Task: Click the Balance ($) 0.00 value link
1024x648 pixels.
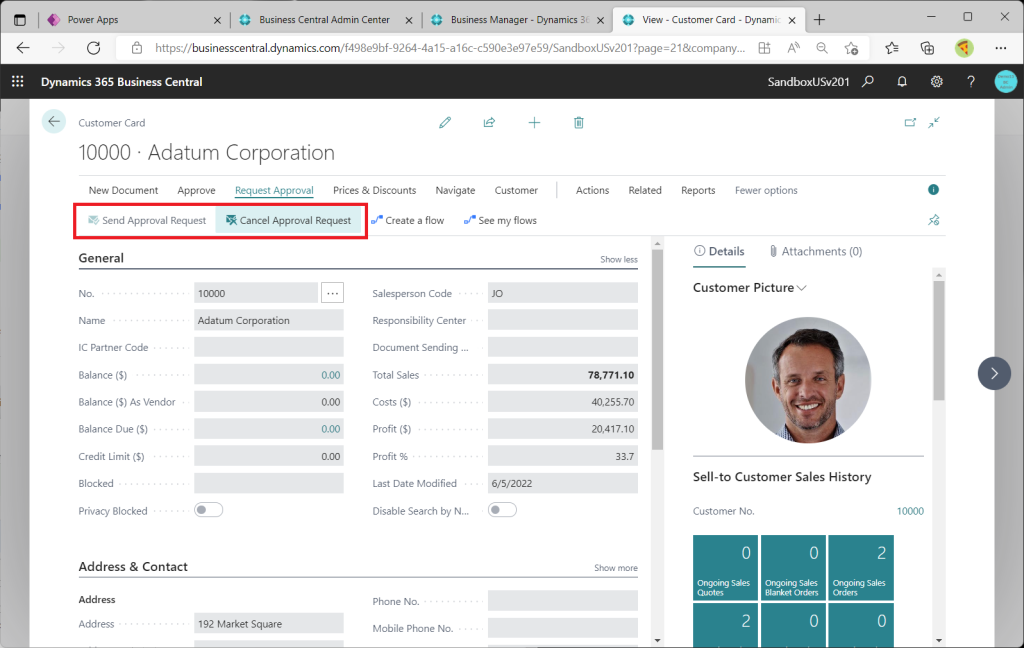Action: point(330,375)
